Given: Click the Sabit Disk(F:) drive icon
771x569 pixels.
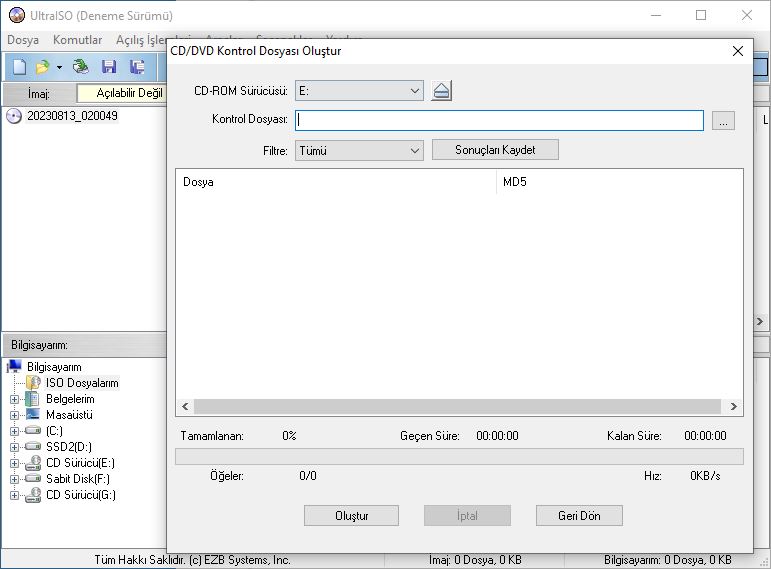Looking at the screenshot, I should point(32,479).
